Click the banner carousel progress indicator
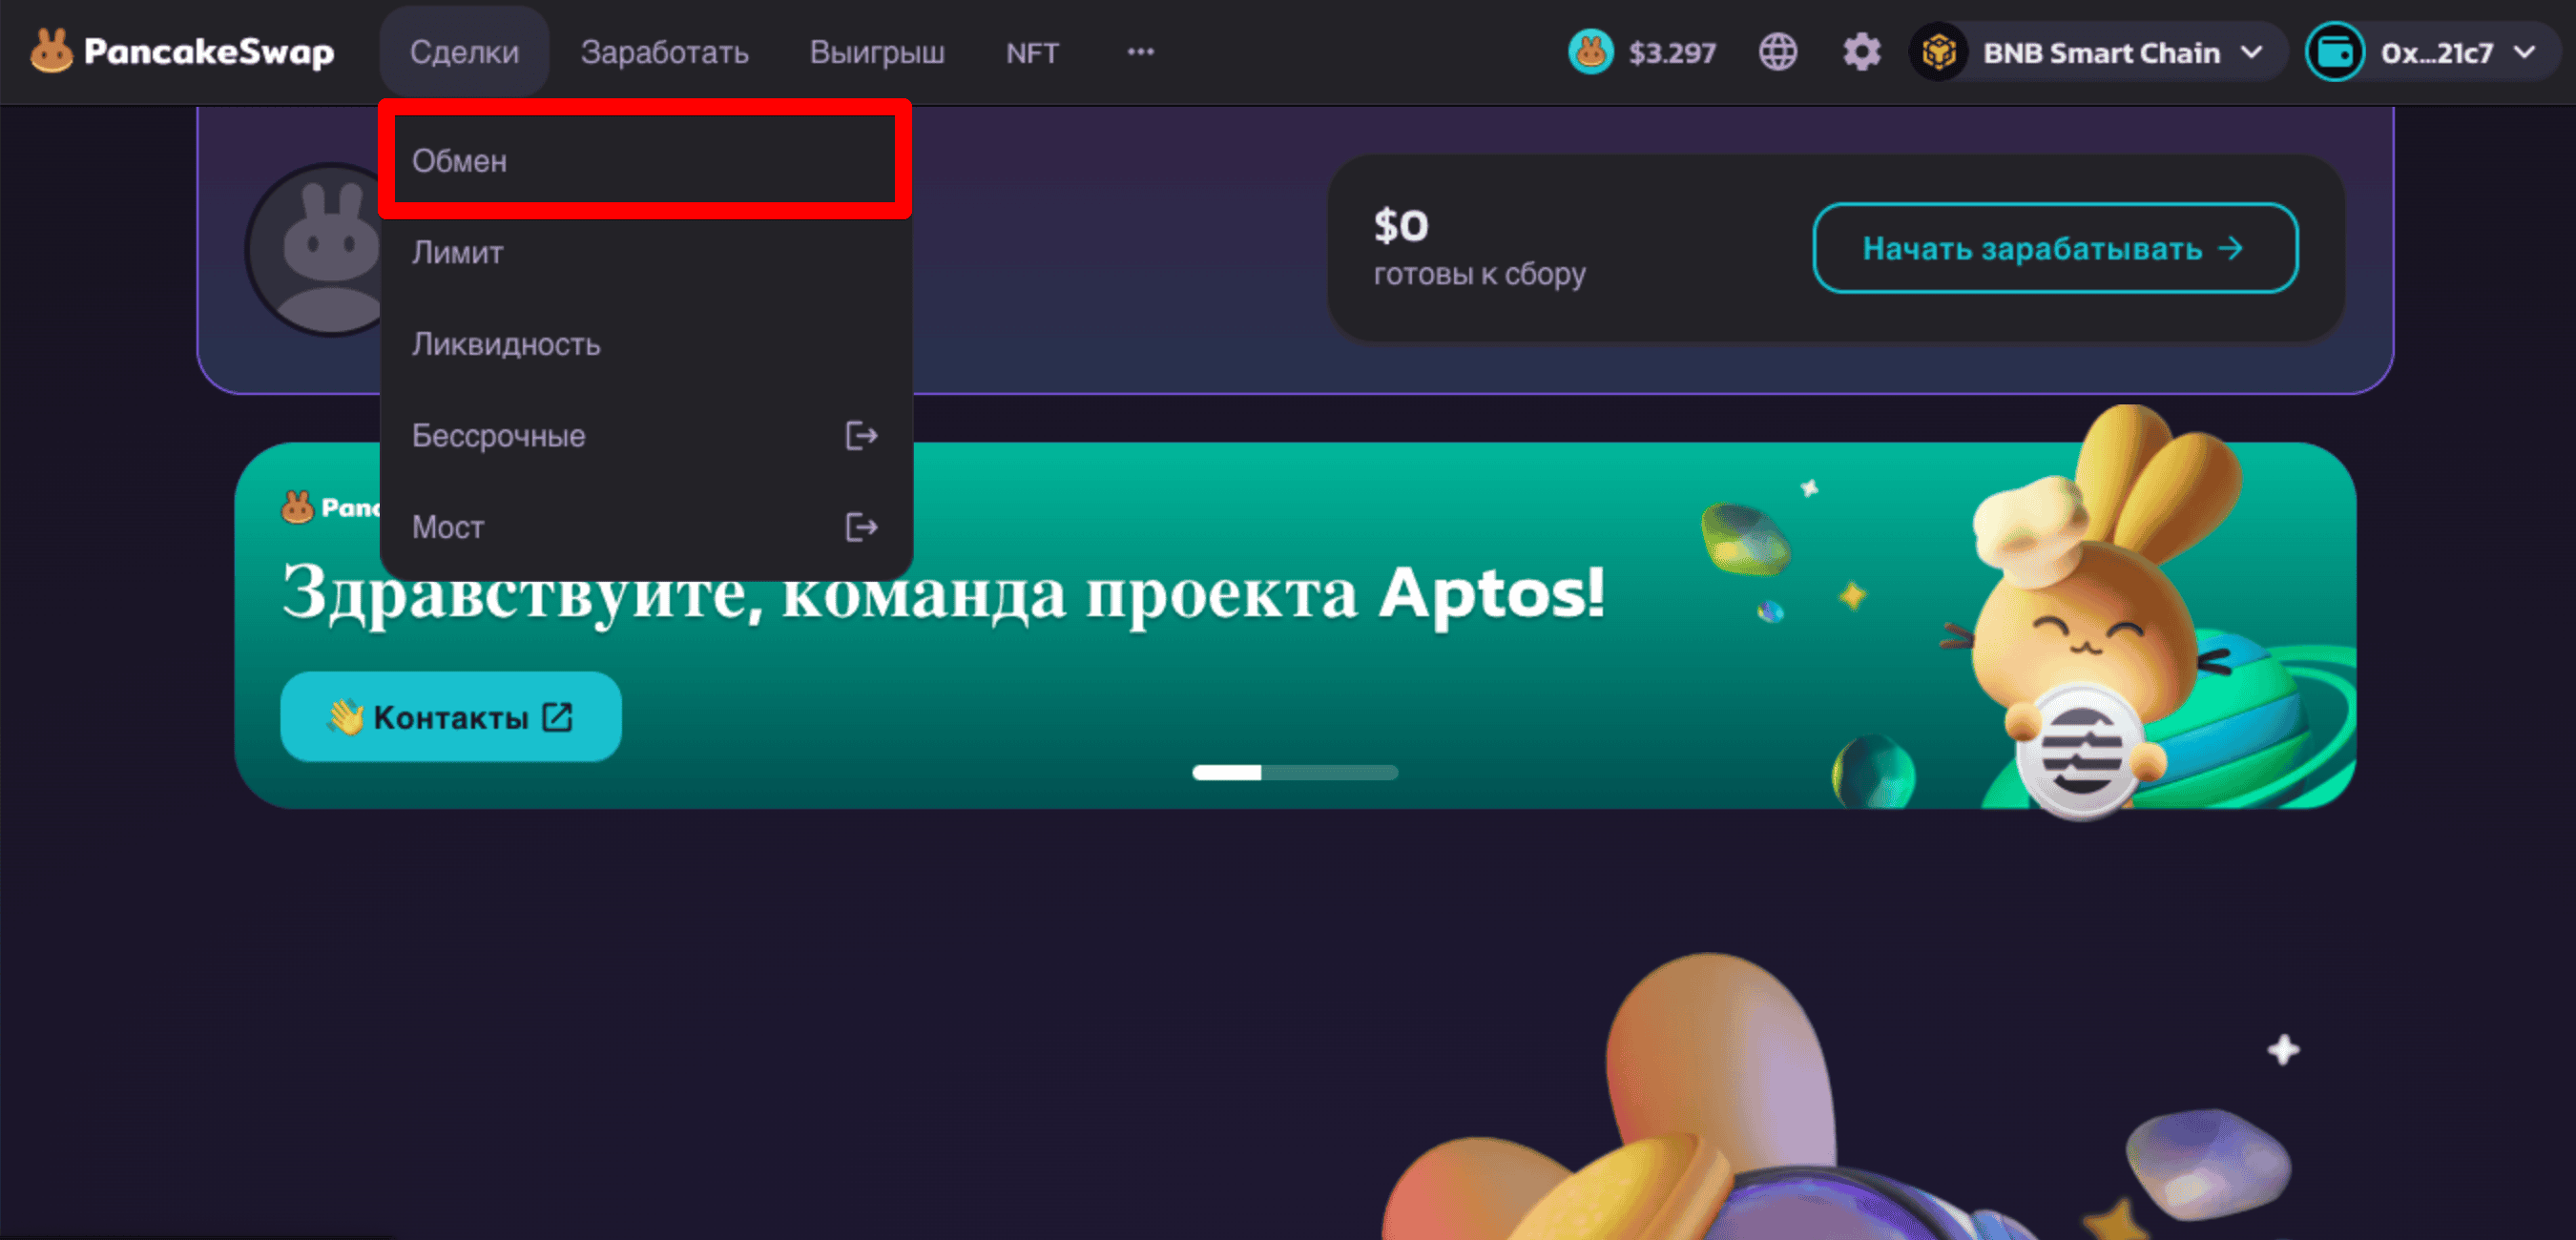 (x=1294, y=772)
